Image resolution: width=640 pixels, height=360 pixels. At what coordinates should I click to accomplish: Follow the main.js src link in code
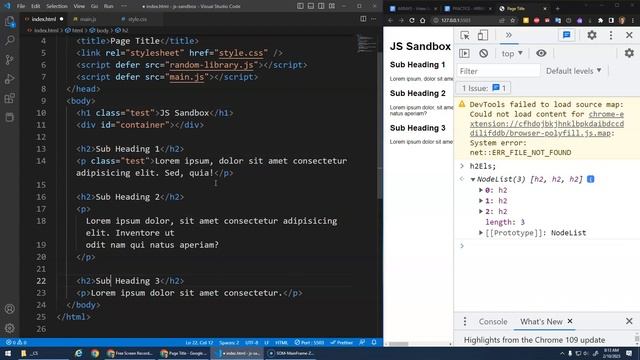(187, 77)
